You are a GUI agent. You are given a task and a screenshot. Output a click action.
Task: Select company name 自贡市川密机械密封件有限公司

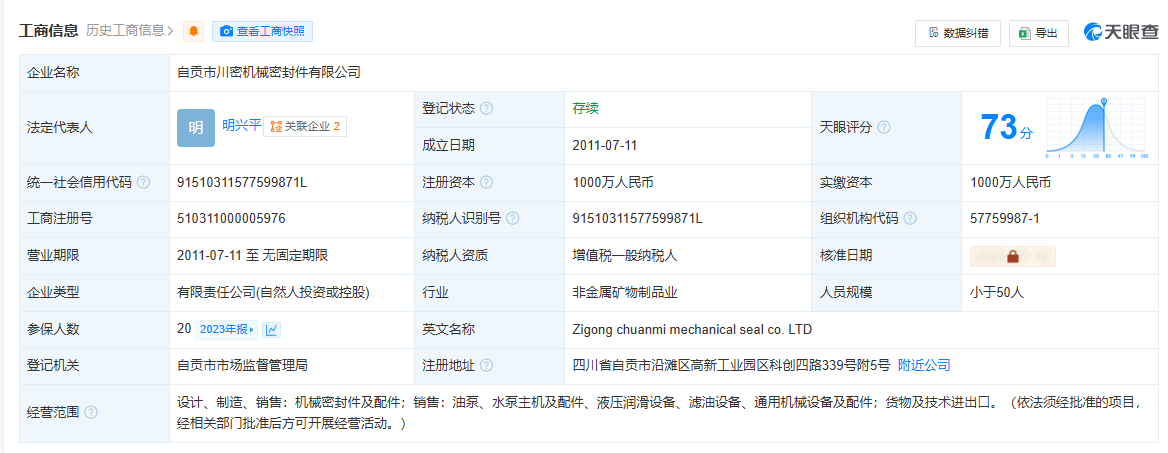[269, 72]
